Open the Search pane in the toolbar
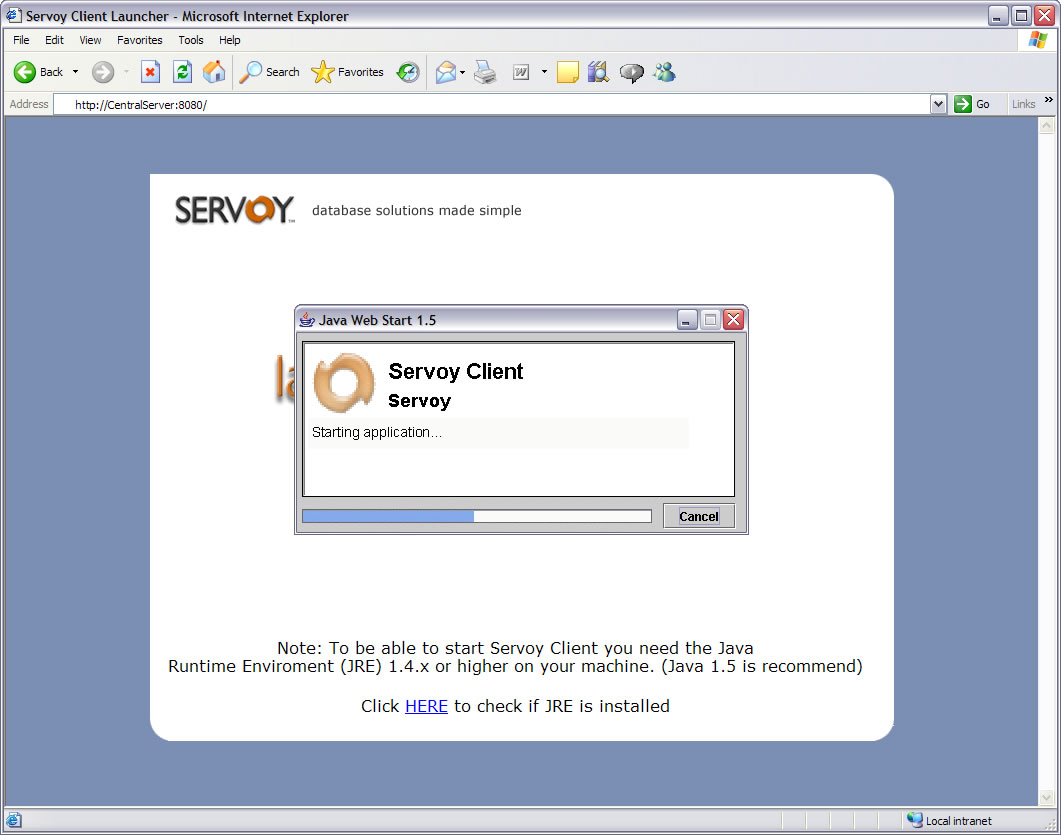This screenshot has width=1061, height=835. tap(270, 72)
